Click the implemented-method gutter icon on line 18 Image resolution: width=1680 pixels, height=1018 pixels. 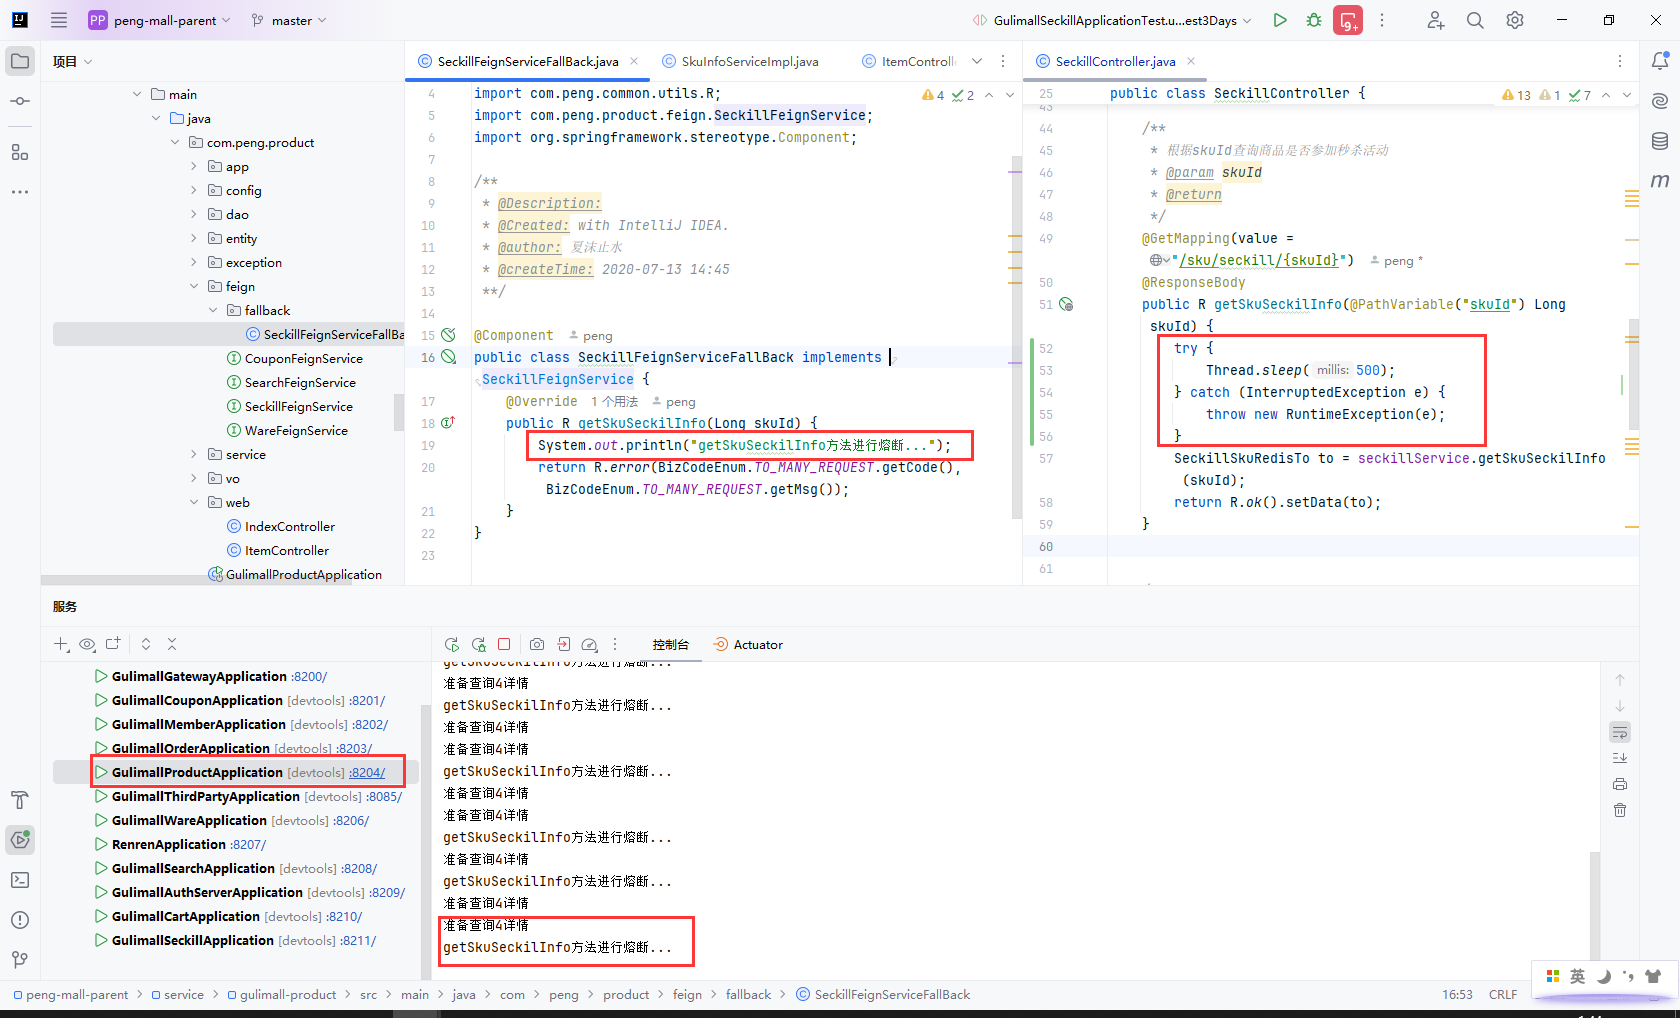pos(448,423)
